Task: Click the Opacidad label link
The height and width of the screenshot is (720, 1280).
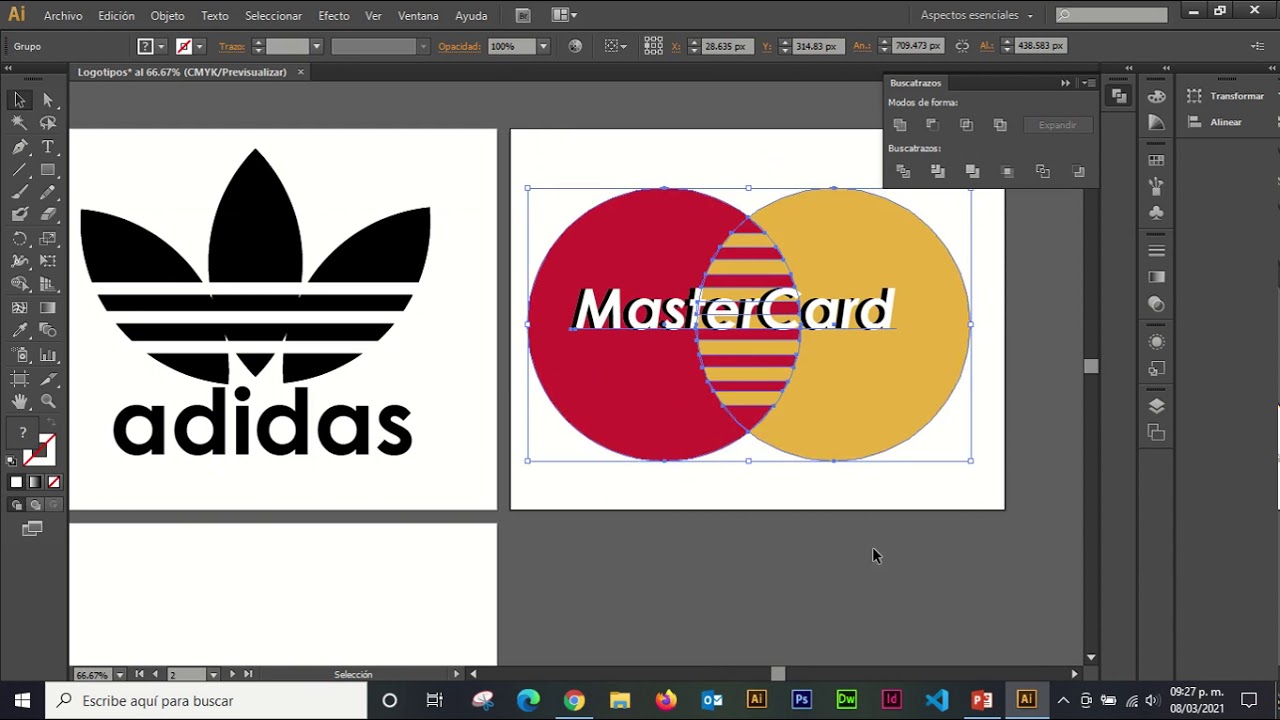Action: pos(459,46)
